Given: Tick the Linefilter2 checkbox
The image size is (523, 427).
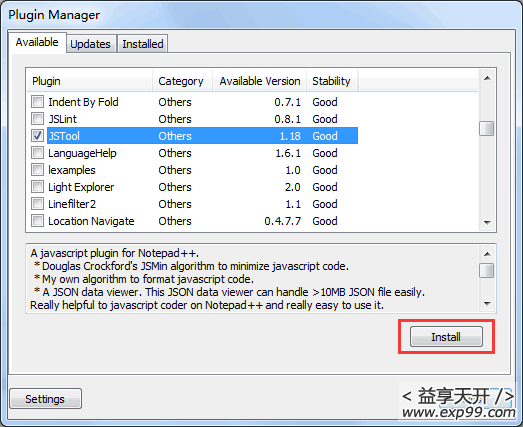Looking at the screenshot, I should click(x=37, y=203).
